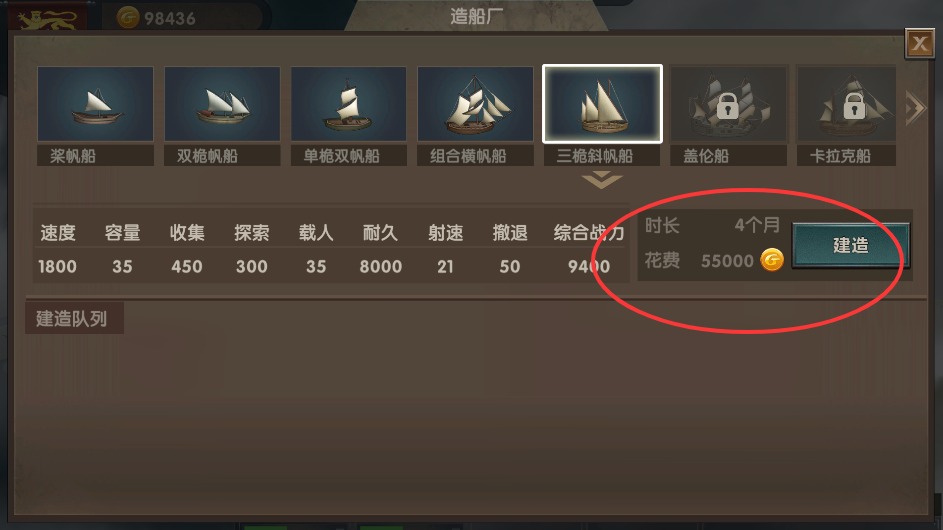This screenshot has height=530, width=943.
Task: Click the locked 盖伦船 ship
Action: click(728, 104)
